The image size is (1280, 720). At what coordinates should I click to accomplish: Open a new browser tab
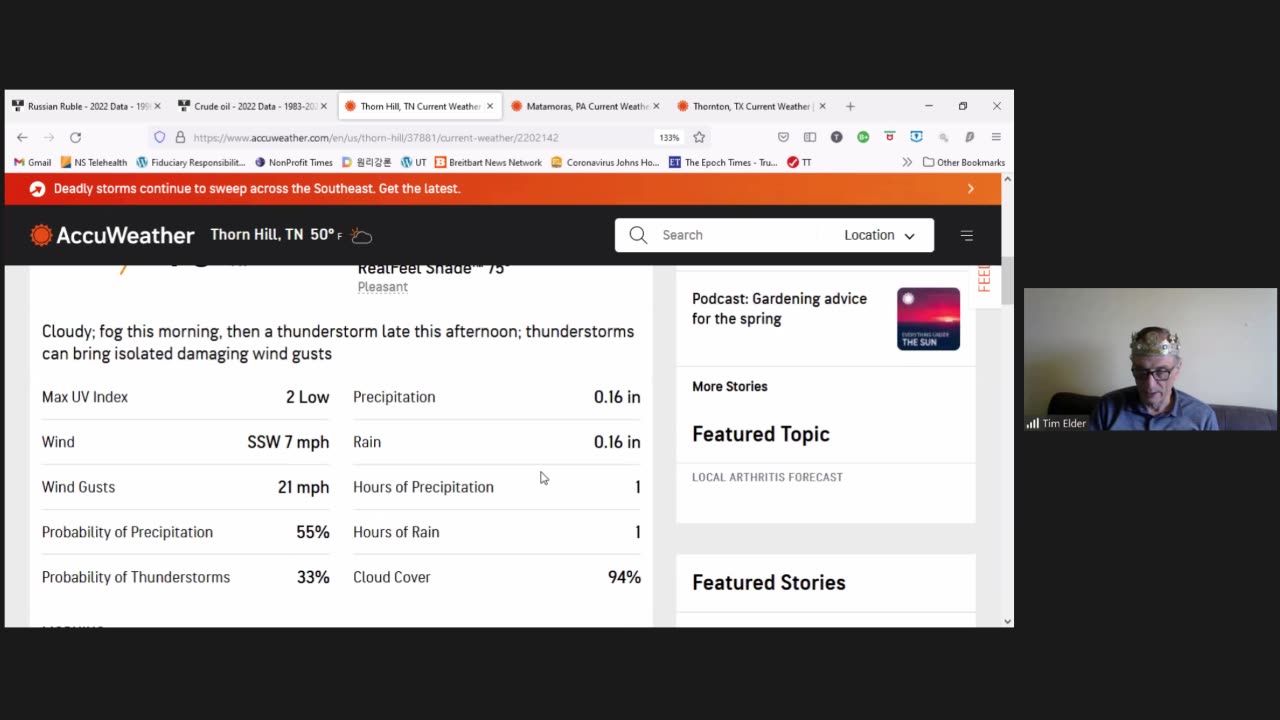(x=850, y=106)
